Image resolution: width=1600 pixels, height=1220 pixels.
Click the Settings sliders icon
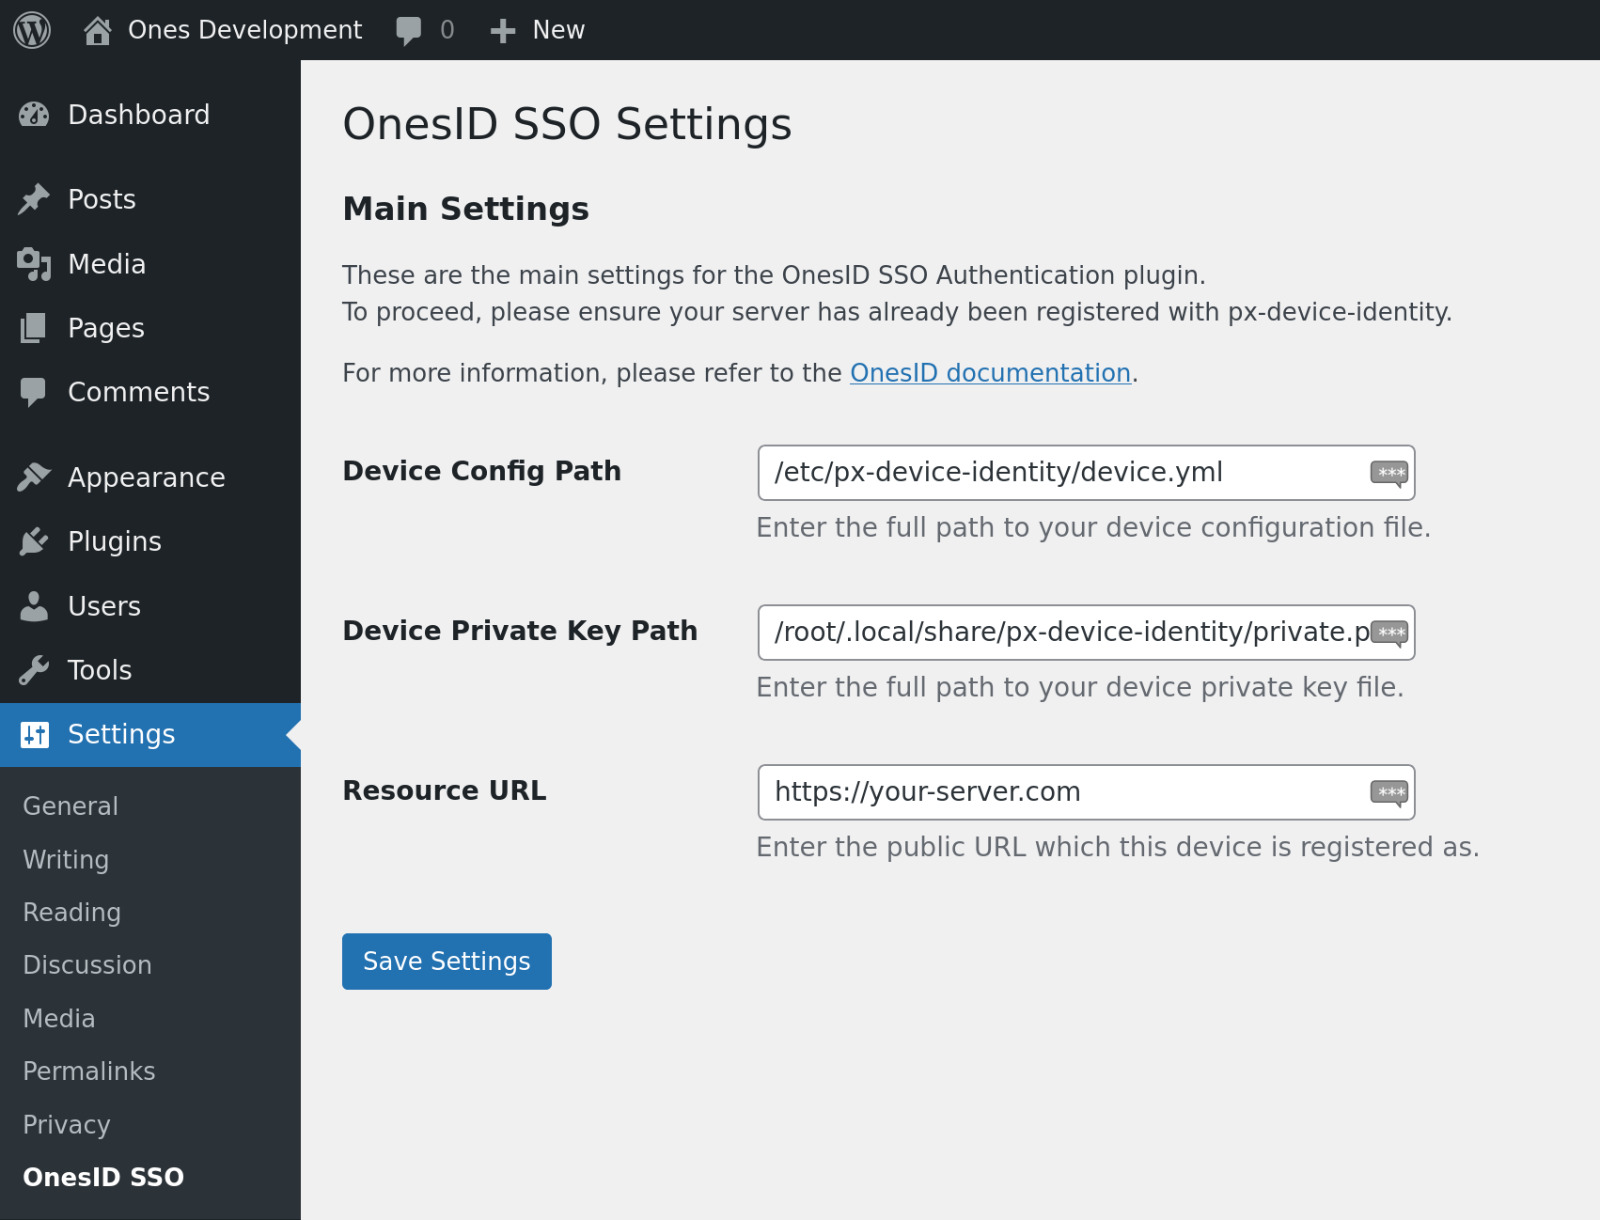(x=34, y=735)
